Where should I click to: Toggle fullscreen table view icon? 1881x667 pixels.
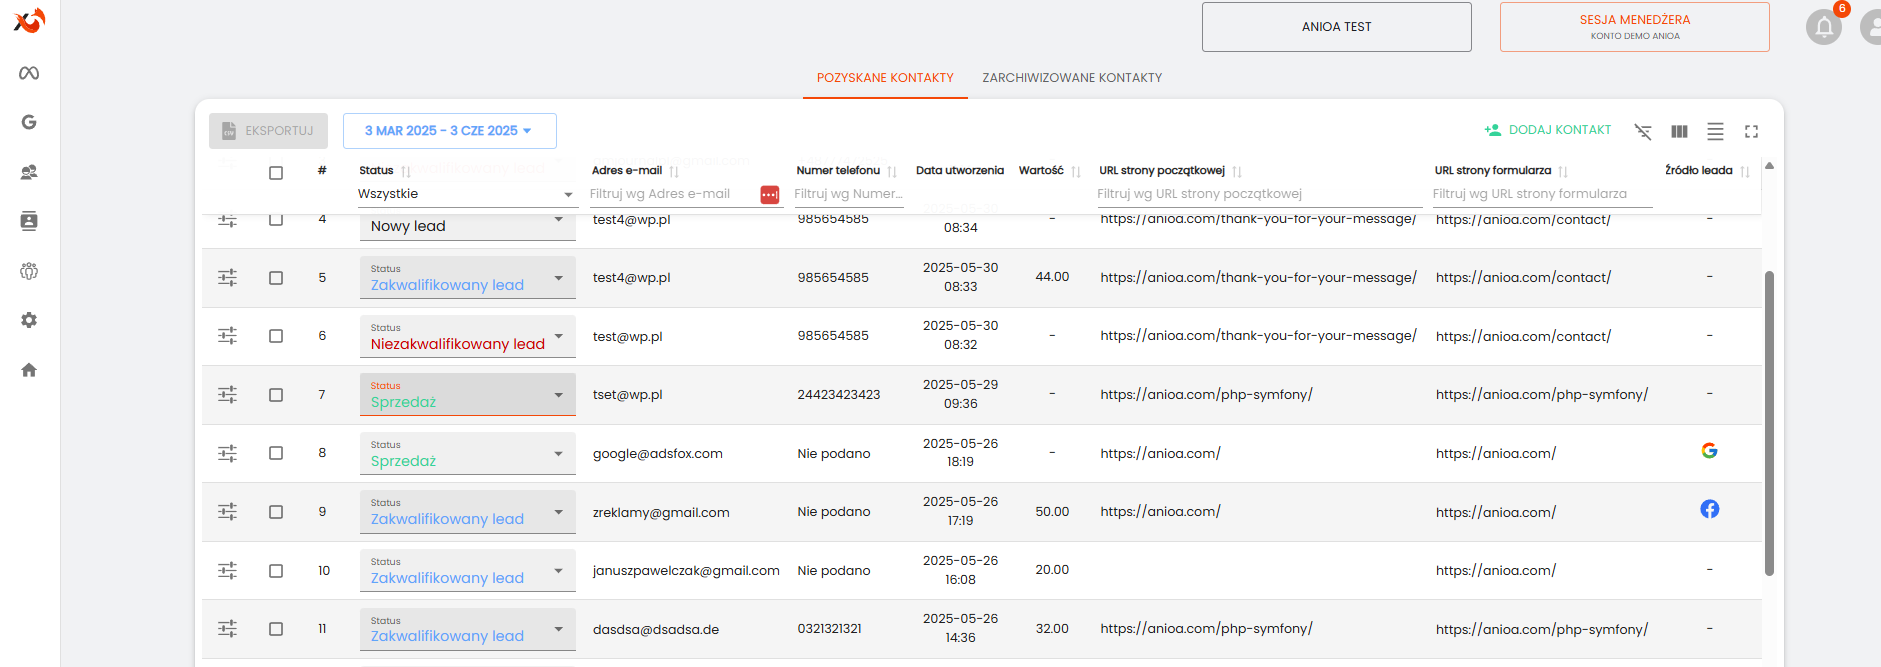(x=1751, y=131)
